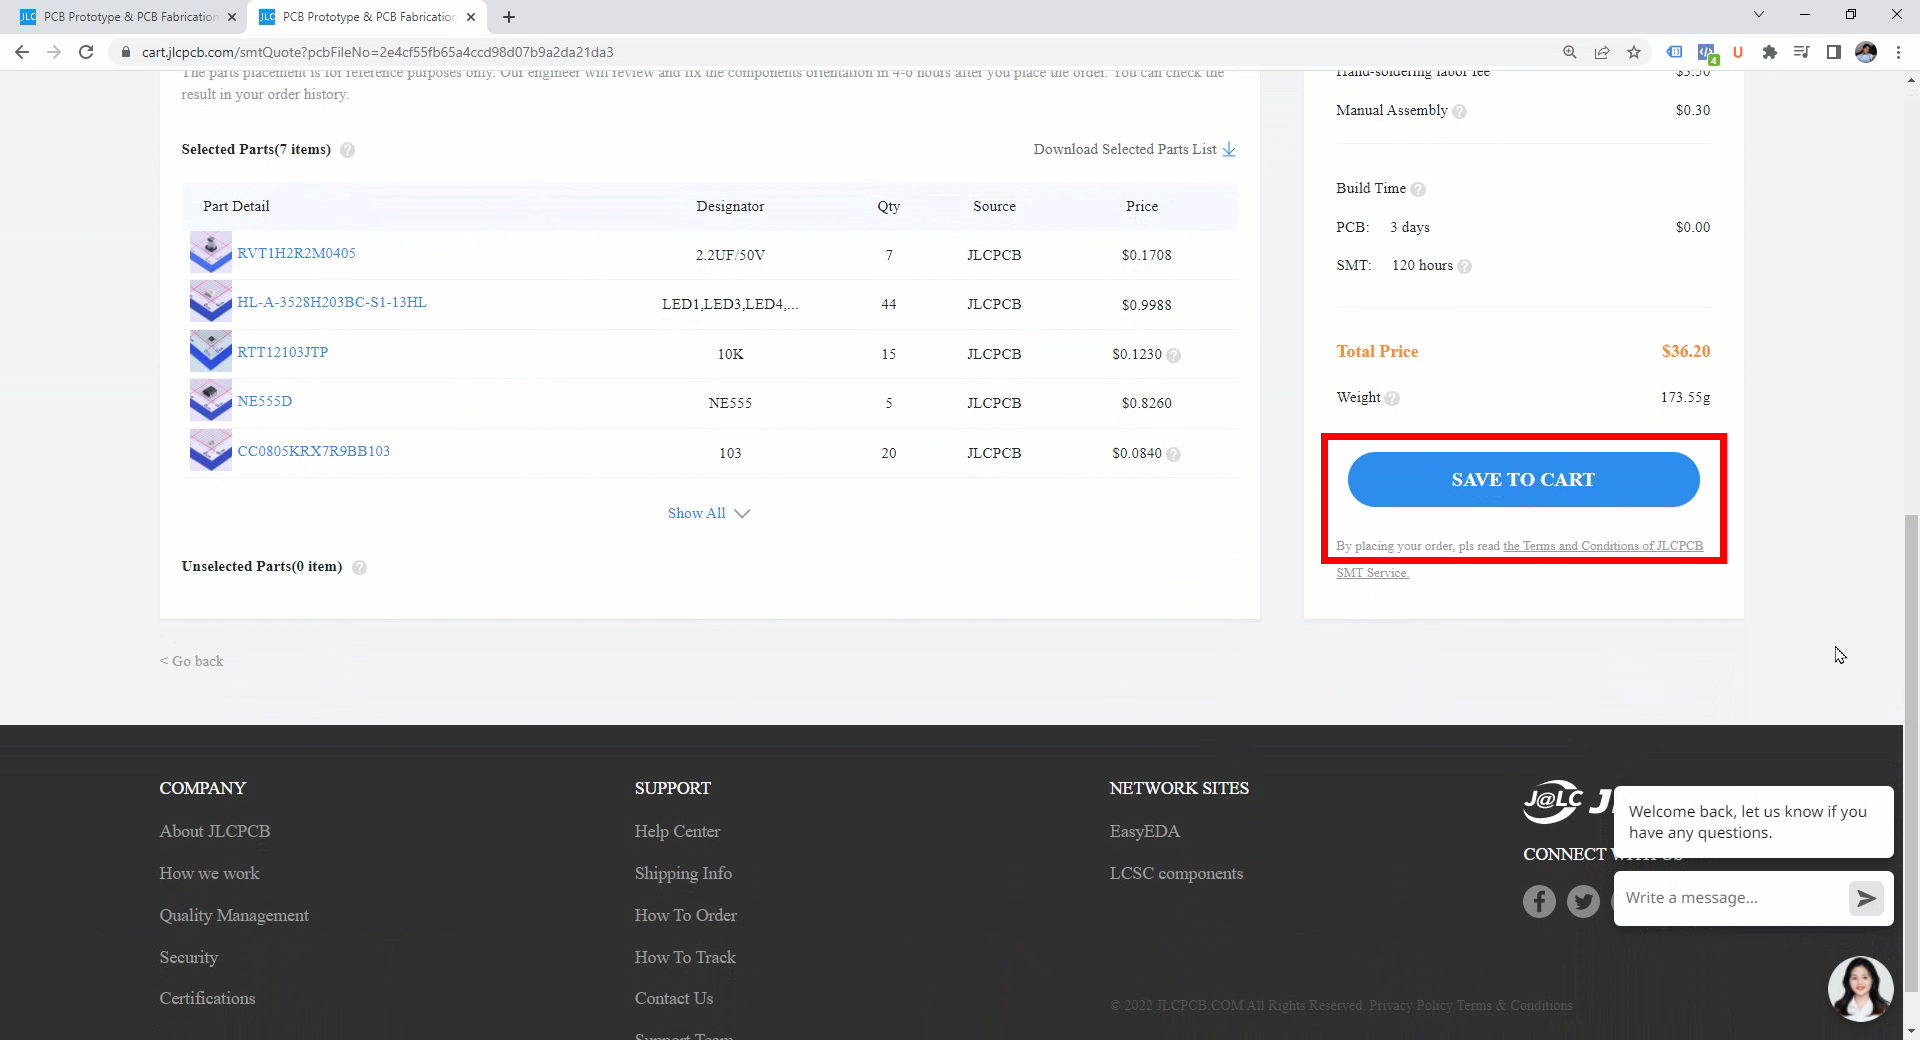1920x1040 pixels.
Task: Open Weight help icon
Action: [x=1392, y=398]
